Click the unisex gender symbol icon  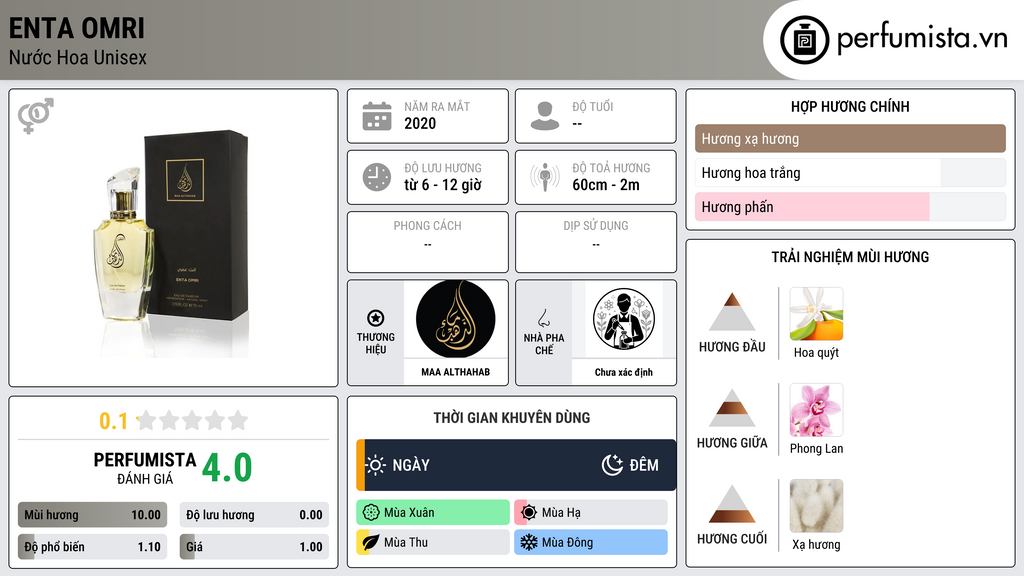click(x=36, y=116)
